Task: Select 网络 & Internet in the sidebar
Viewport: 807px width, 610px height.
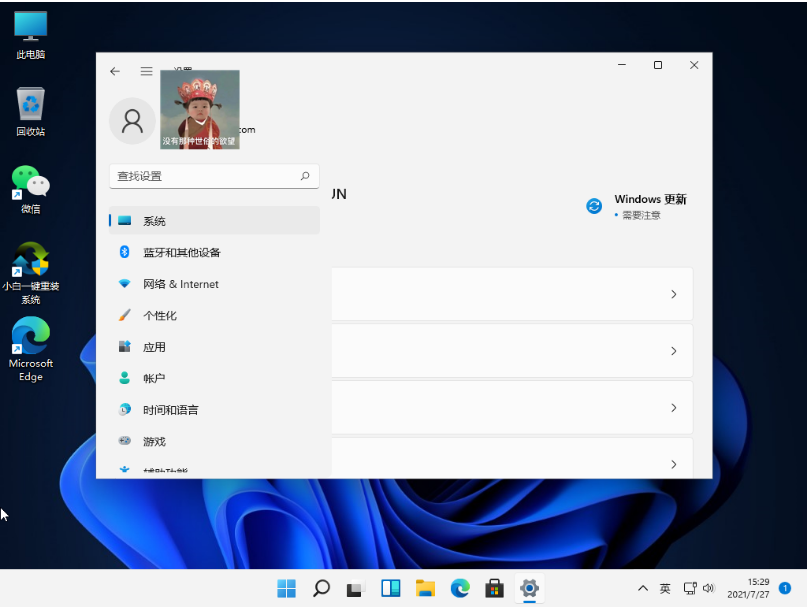Action: click(180, 284)
